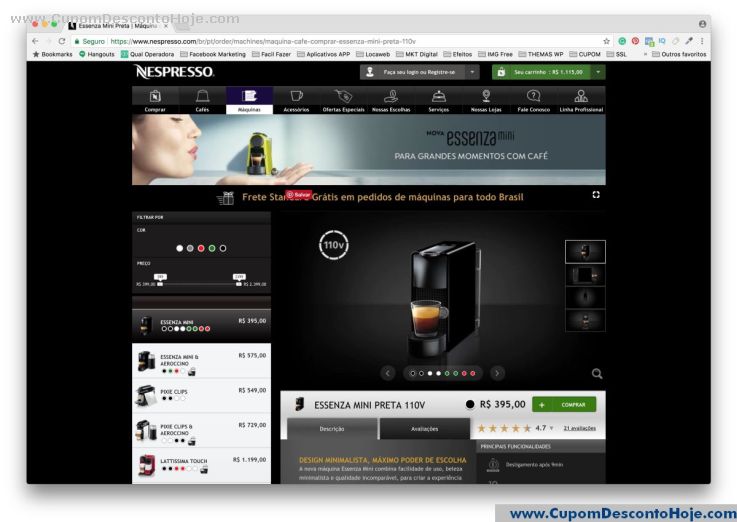Open the Cafés capsule menu
The image size is (737, 522).
[x=203, y=100]
